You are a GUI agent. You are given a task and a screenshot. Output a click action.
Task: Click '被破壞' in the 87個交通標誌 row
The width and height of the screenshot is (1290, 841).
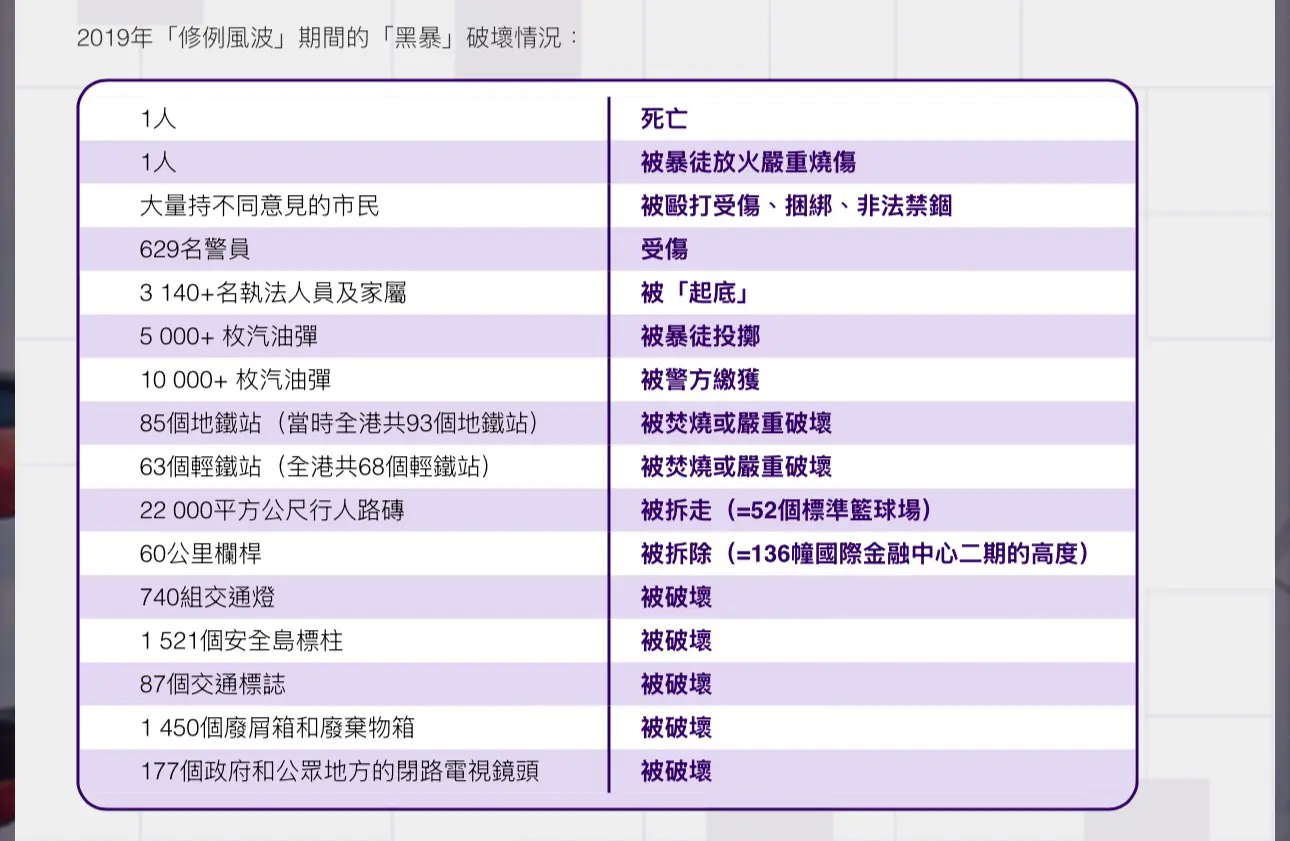tap(676, 685)
